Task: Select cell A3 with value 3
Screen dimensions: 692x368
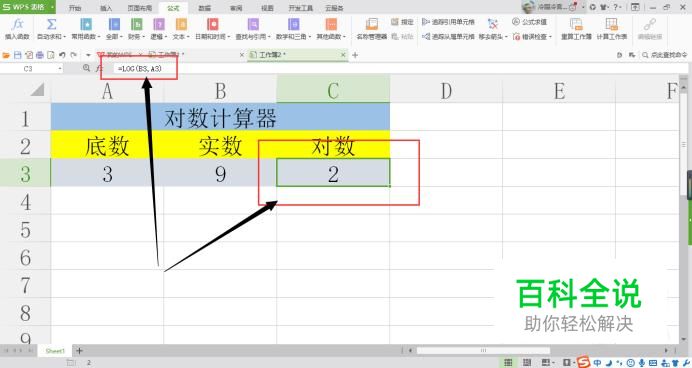Action: (x=107, y=173)
